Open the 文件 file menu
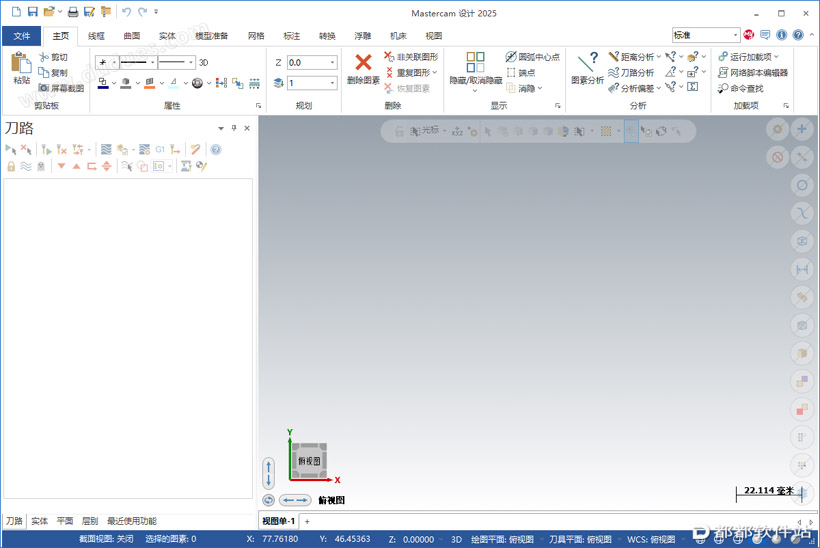820x548 pixels. click(21, 36)
